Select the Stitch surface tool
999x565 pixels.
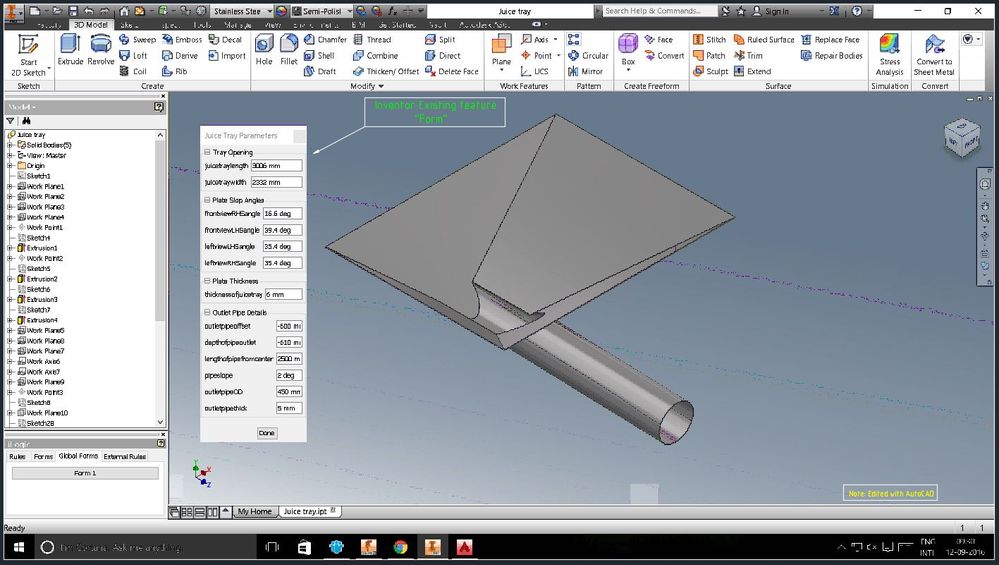[710, 39]
